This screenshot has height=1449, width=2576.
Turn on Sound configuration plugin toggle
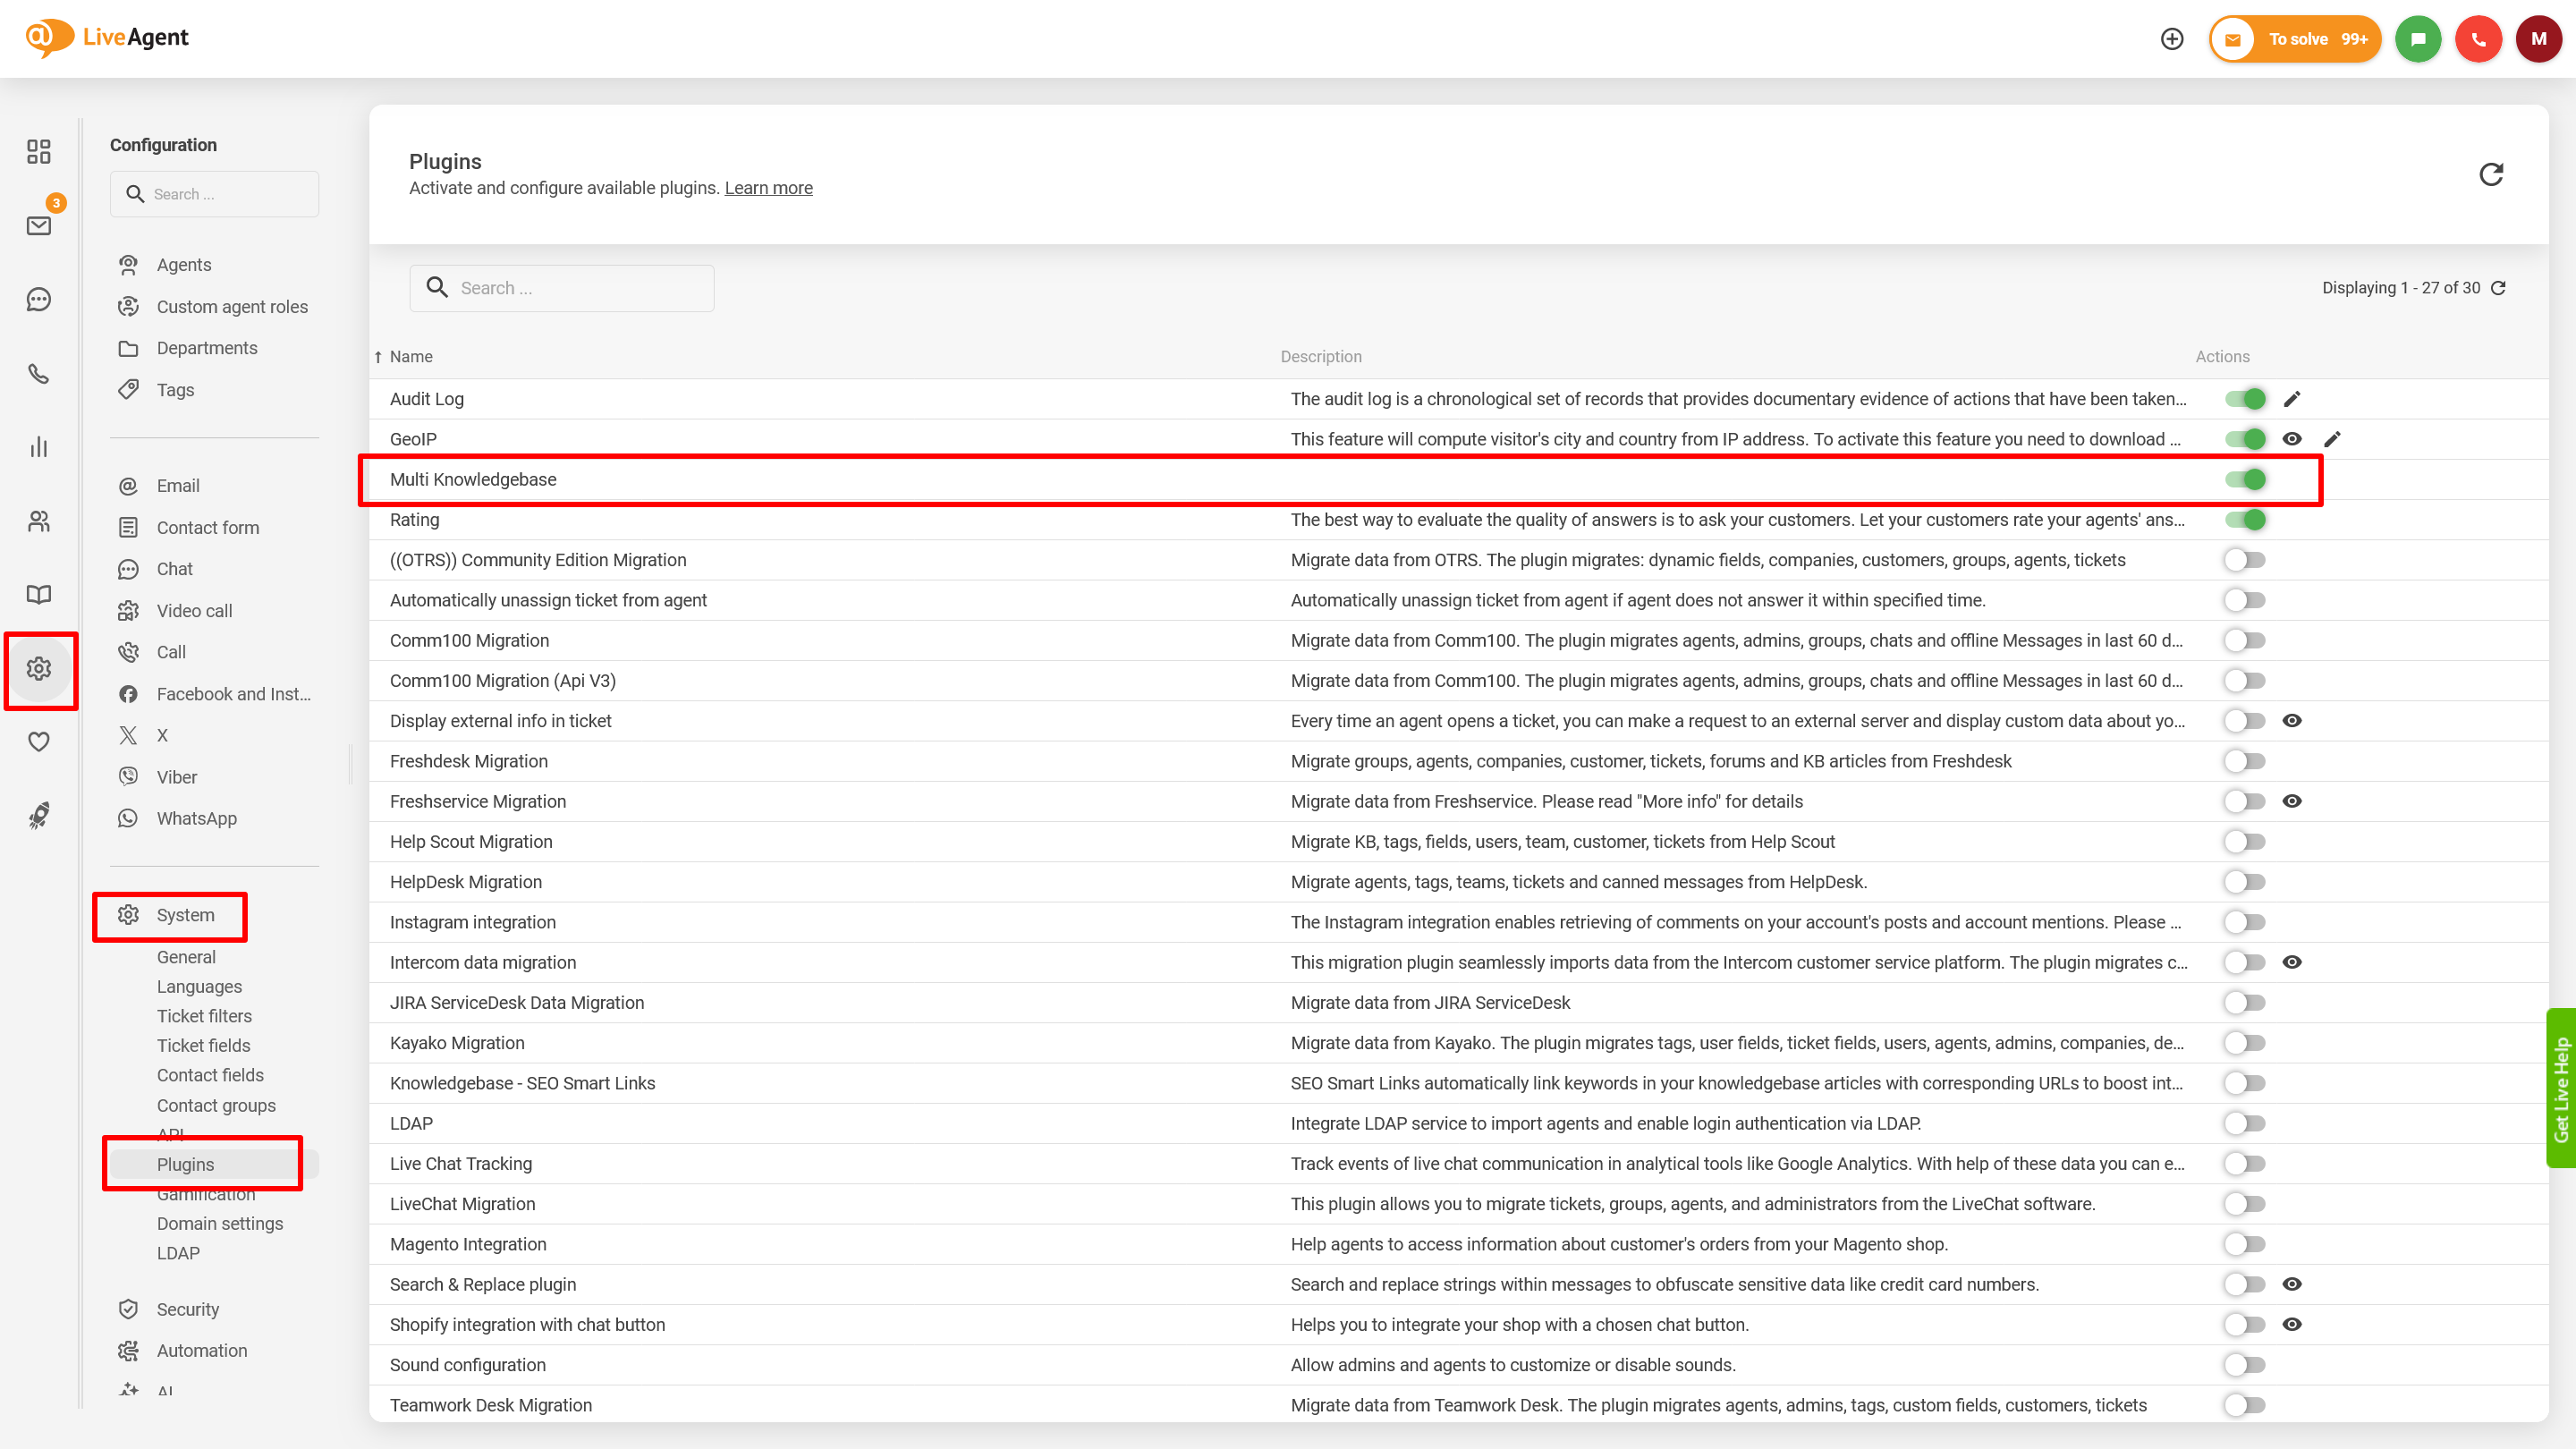pos(2245,1365)
